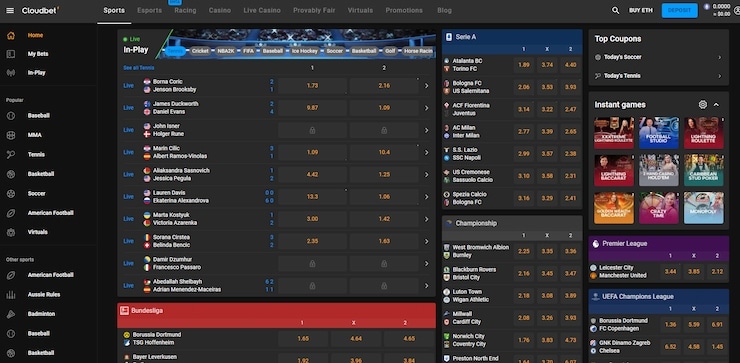Image resolution: width=740 pixels, height=363 pixels.
Task: Open the Sports tab
Action: (114, 10)
